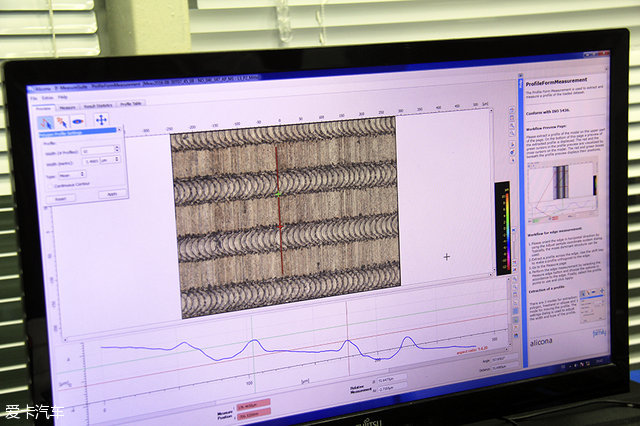Open the File menu
Image resolution: width=640 pixels, height=426 pixels.
(33, 98)
